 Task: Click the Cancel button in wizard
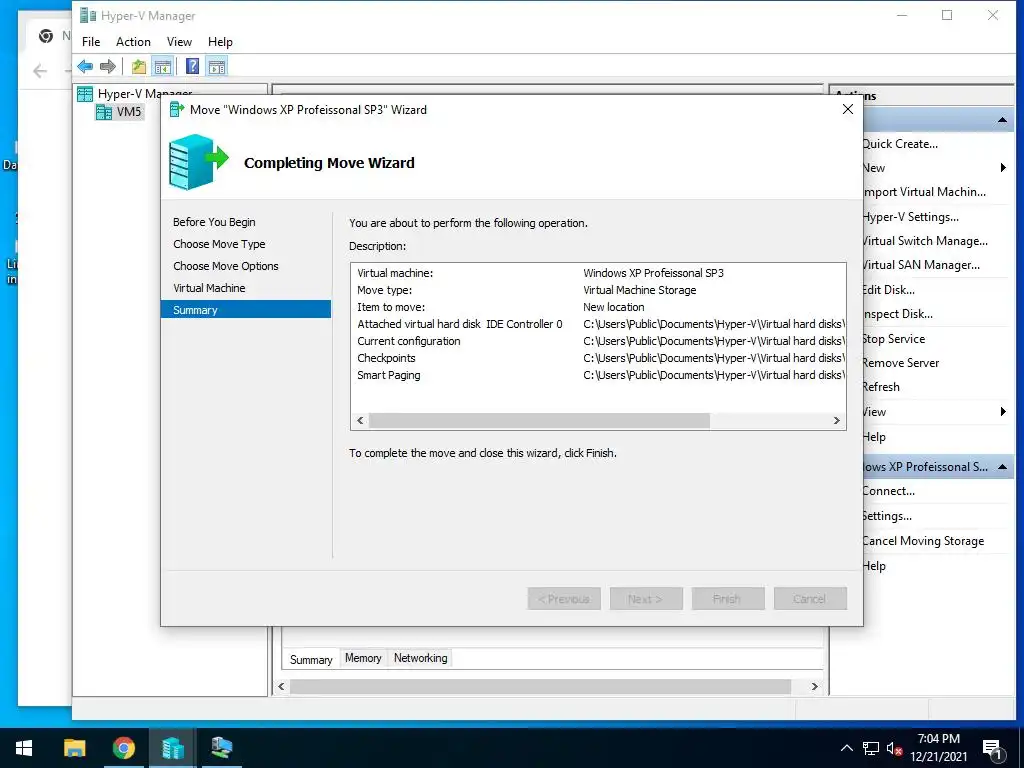[810, 599]
